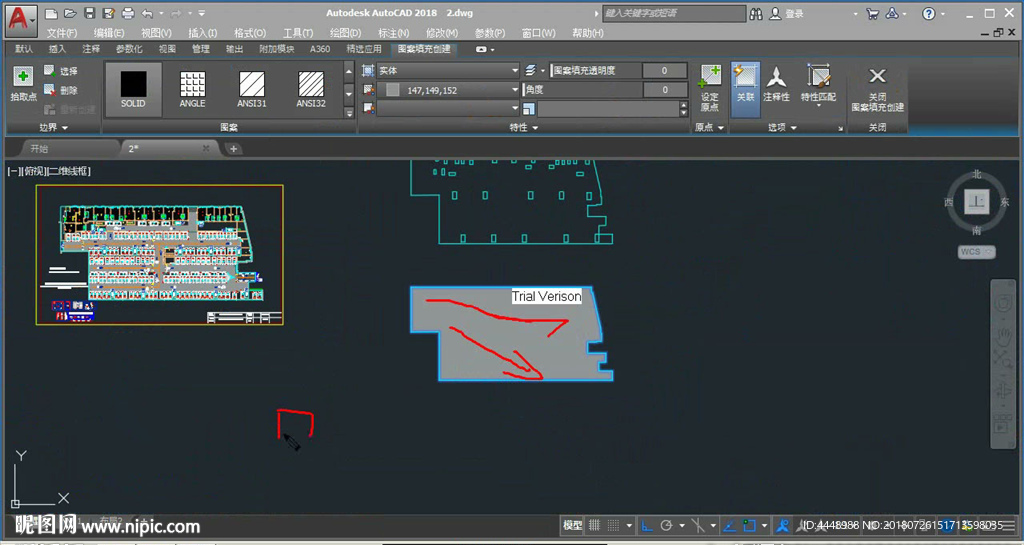Open the 文件(F) menu
Viewport: 1024px width, 545px height.
click(x=62, y=33)
